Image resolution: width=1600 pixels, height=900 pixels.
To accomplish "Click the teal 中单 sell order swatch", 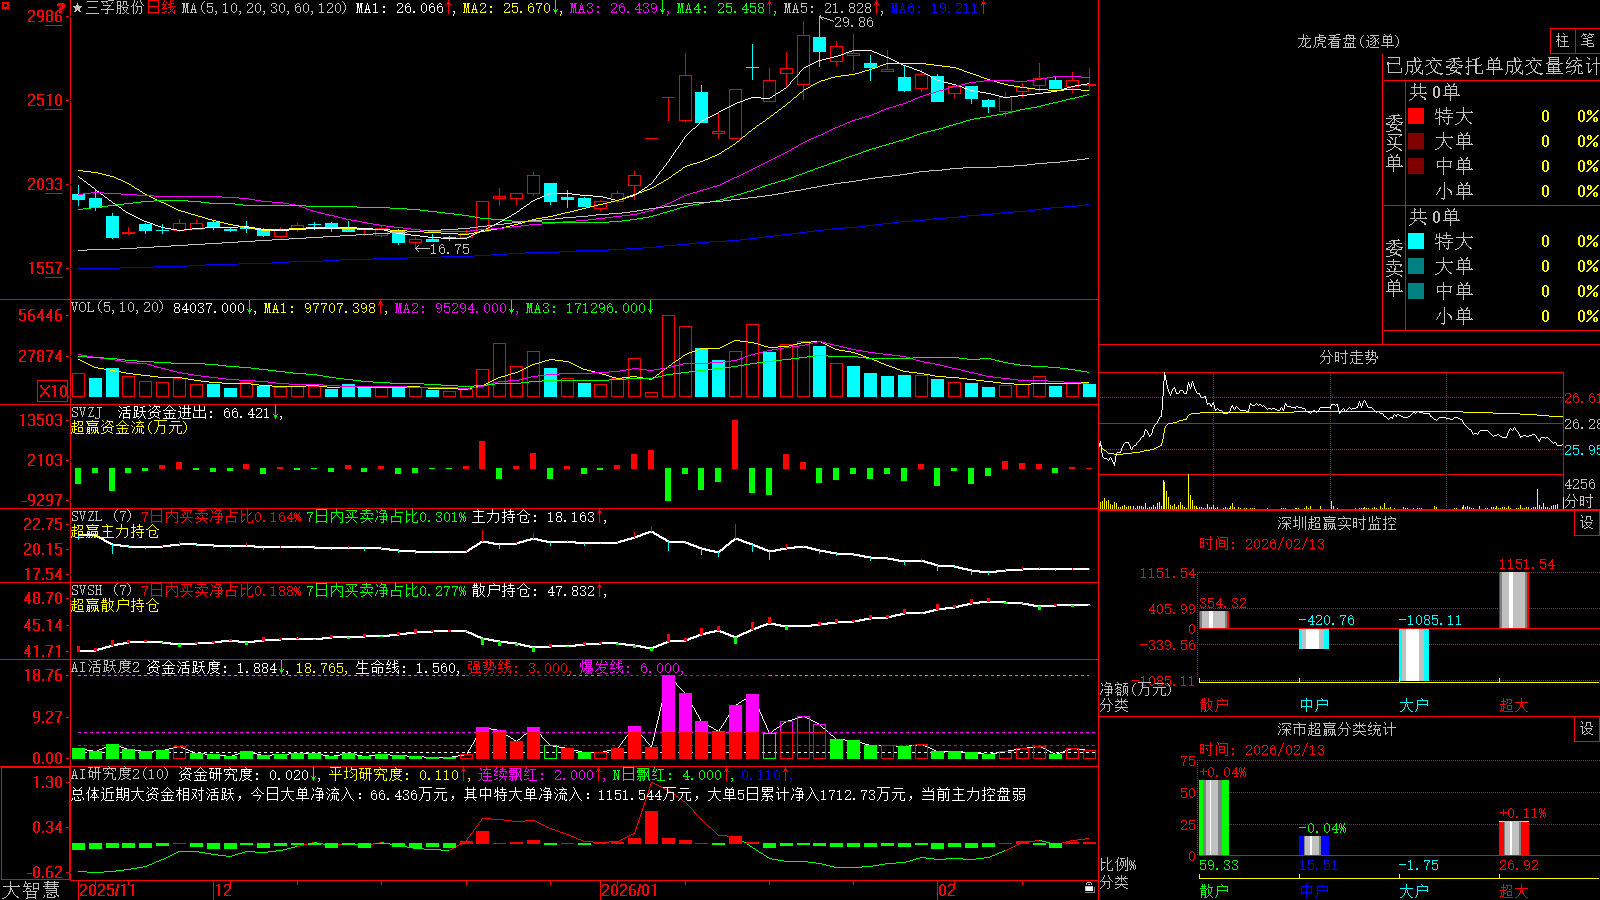I will click(1416, 291).
